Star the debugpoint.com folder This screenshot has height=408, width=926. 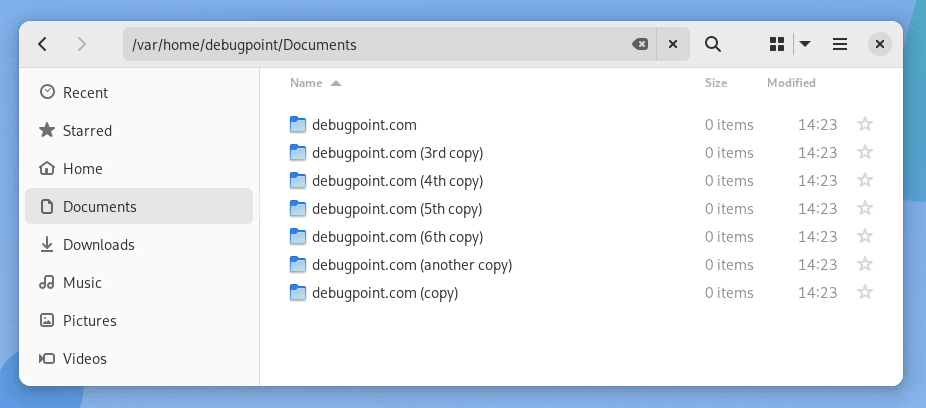(865, 125)
